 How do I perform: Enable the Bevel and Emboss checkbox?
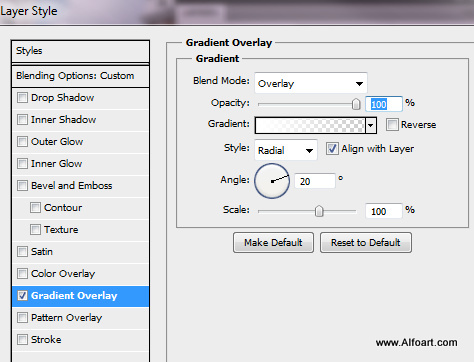point(22,186)
